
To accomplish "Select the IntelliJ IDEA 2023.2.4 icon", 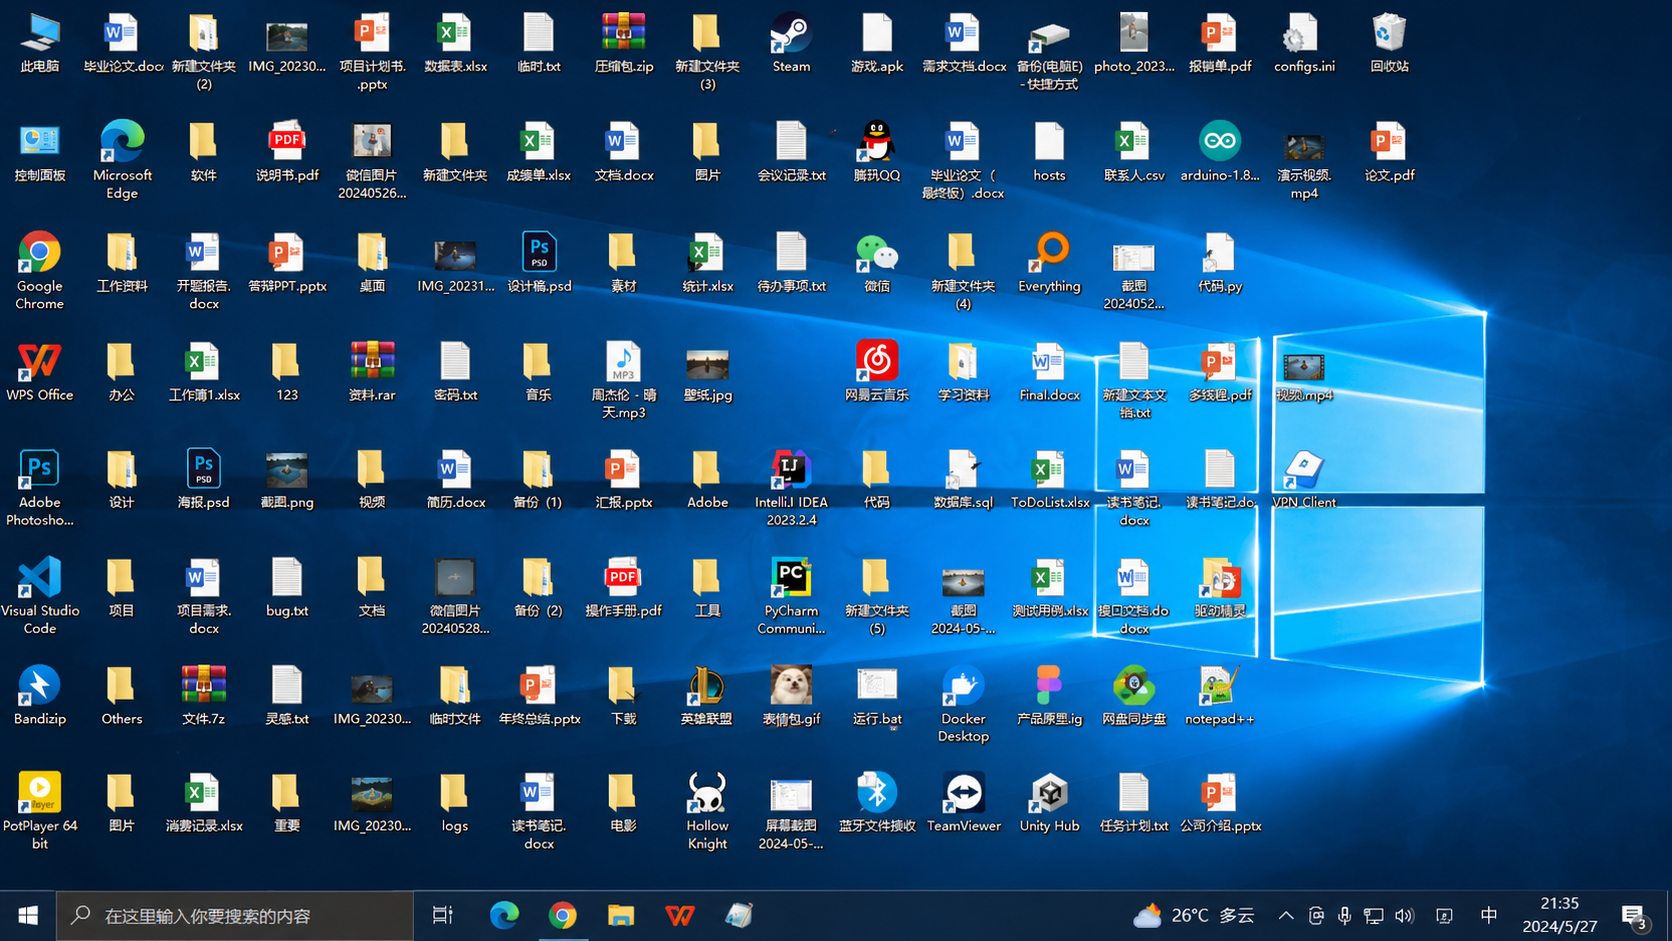I will (790, 470).
